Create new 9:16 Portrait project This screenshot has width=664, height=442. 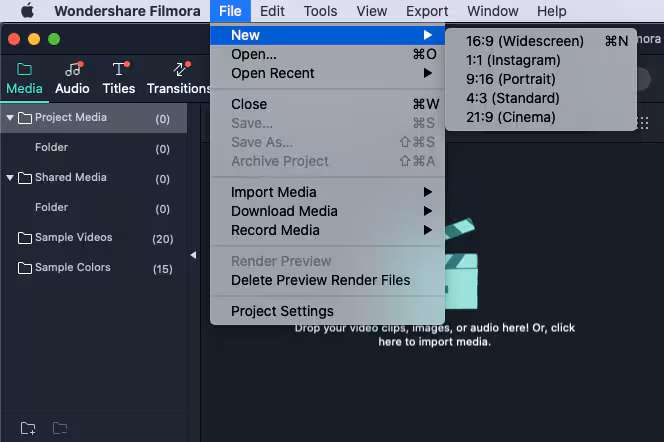pos(541,79)
